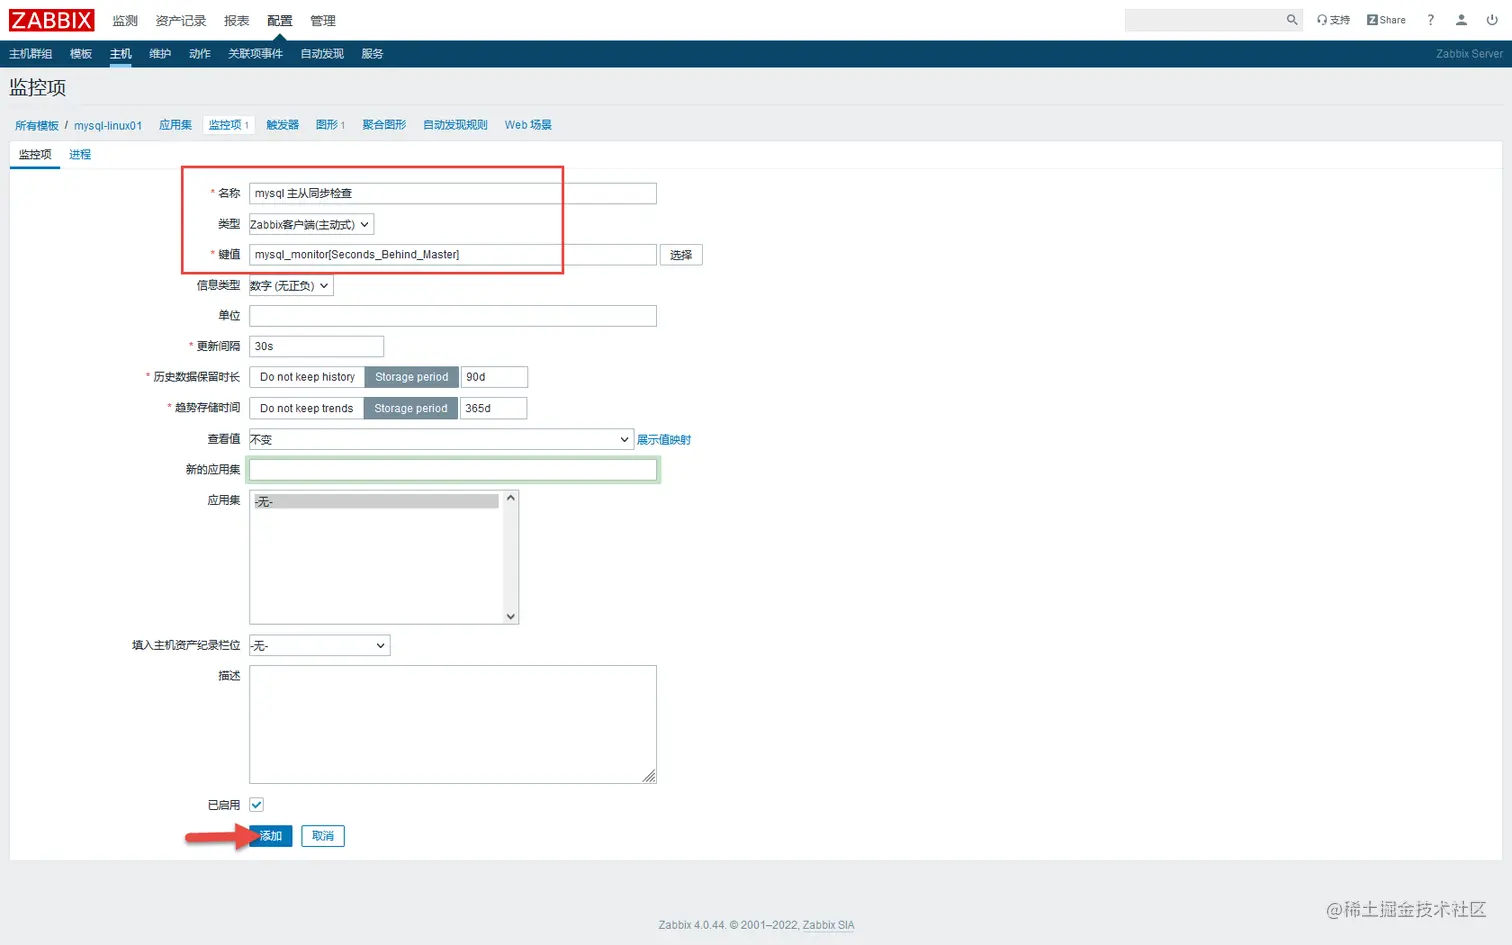Image resolution: width=1512 pixels, height=945 pixels.
Task: Open the 图形 1 navigation link
Action: tap(331, 125)
